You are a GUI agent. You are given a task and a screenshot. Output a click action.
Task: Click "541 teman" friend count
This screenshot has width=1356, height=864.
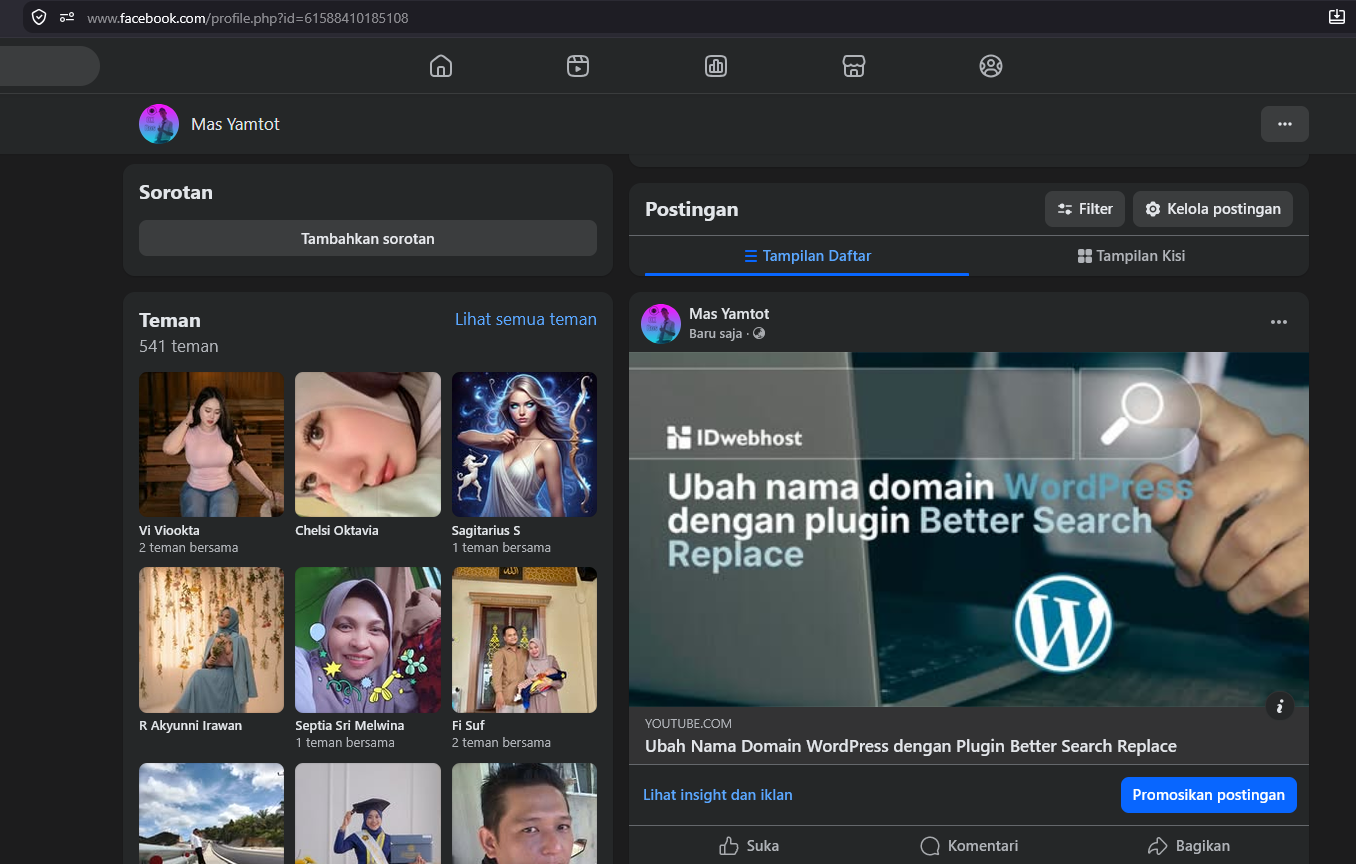(179, 347)
